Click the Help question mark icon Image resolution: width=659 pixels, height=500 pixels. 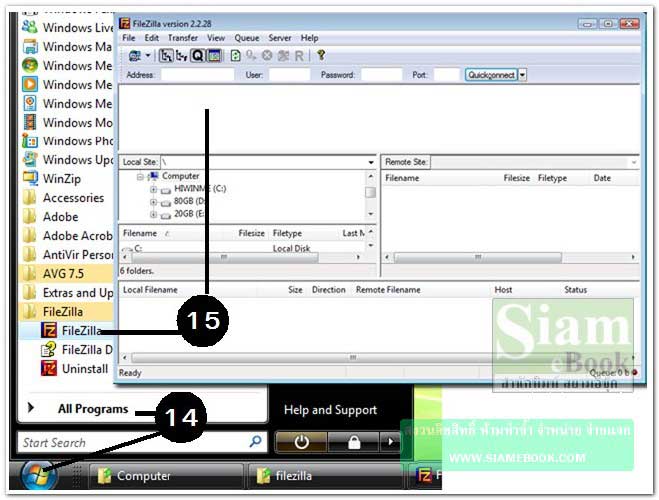[x=321, y=55]
